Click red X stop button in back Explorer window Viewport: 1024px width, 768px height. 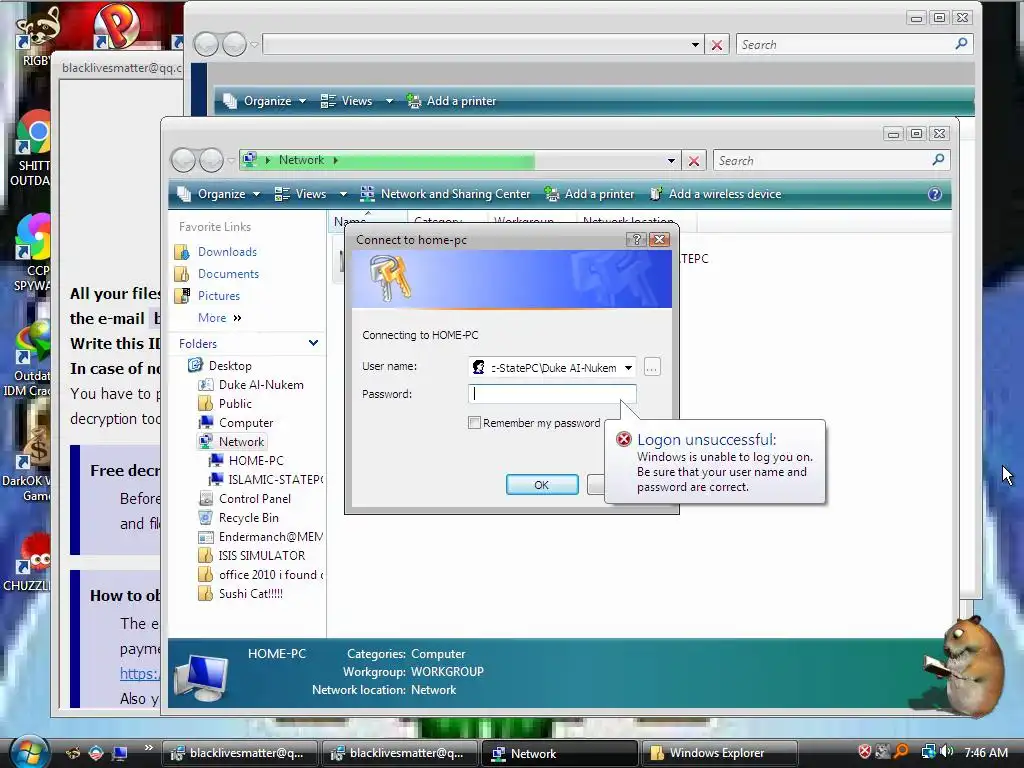(717, 44)
